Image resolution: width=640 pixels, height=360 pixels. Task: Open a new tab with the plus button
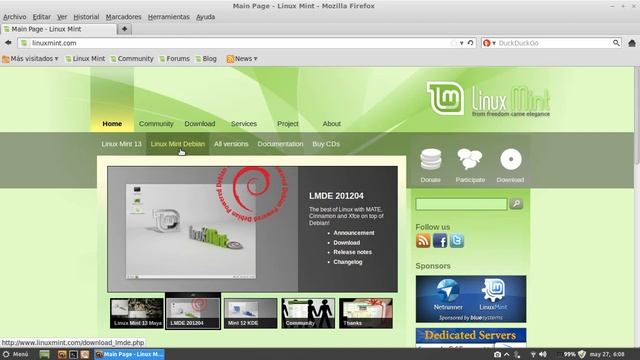tap(124, 29)
